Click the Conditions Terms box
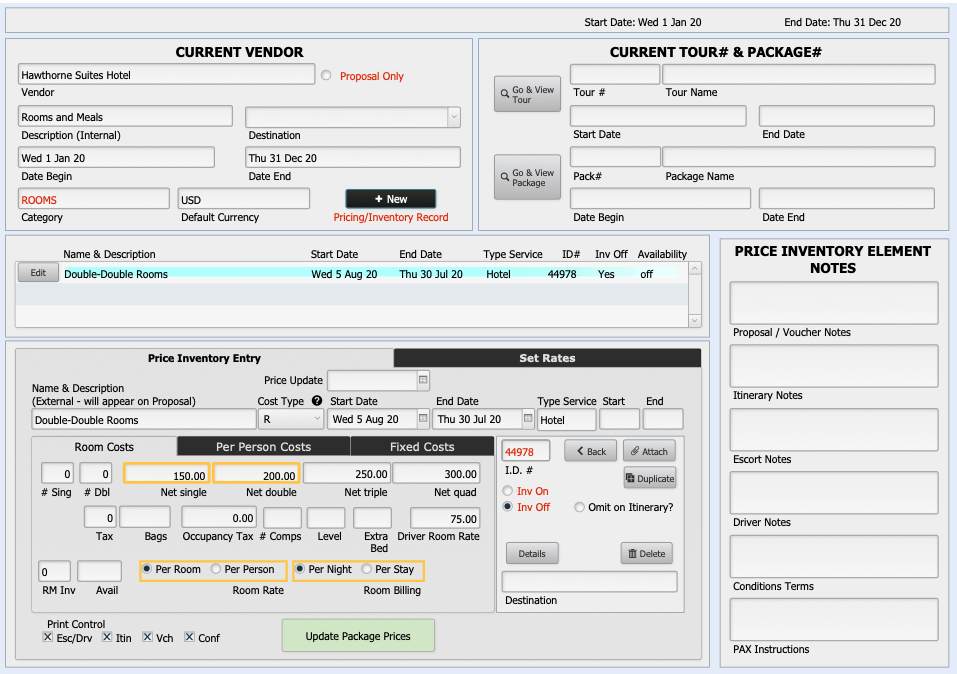The image size is (957, 674). coord(834,556)
